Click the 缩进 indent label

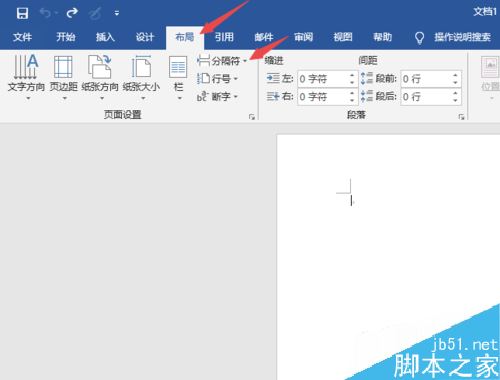(x=274, y=61)
